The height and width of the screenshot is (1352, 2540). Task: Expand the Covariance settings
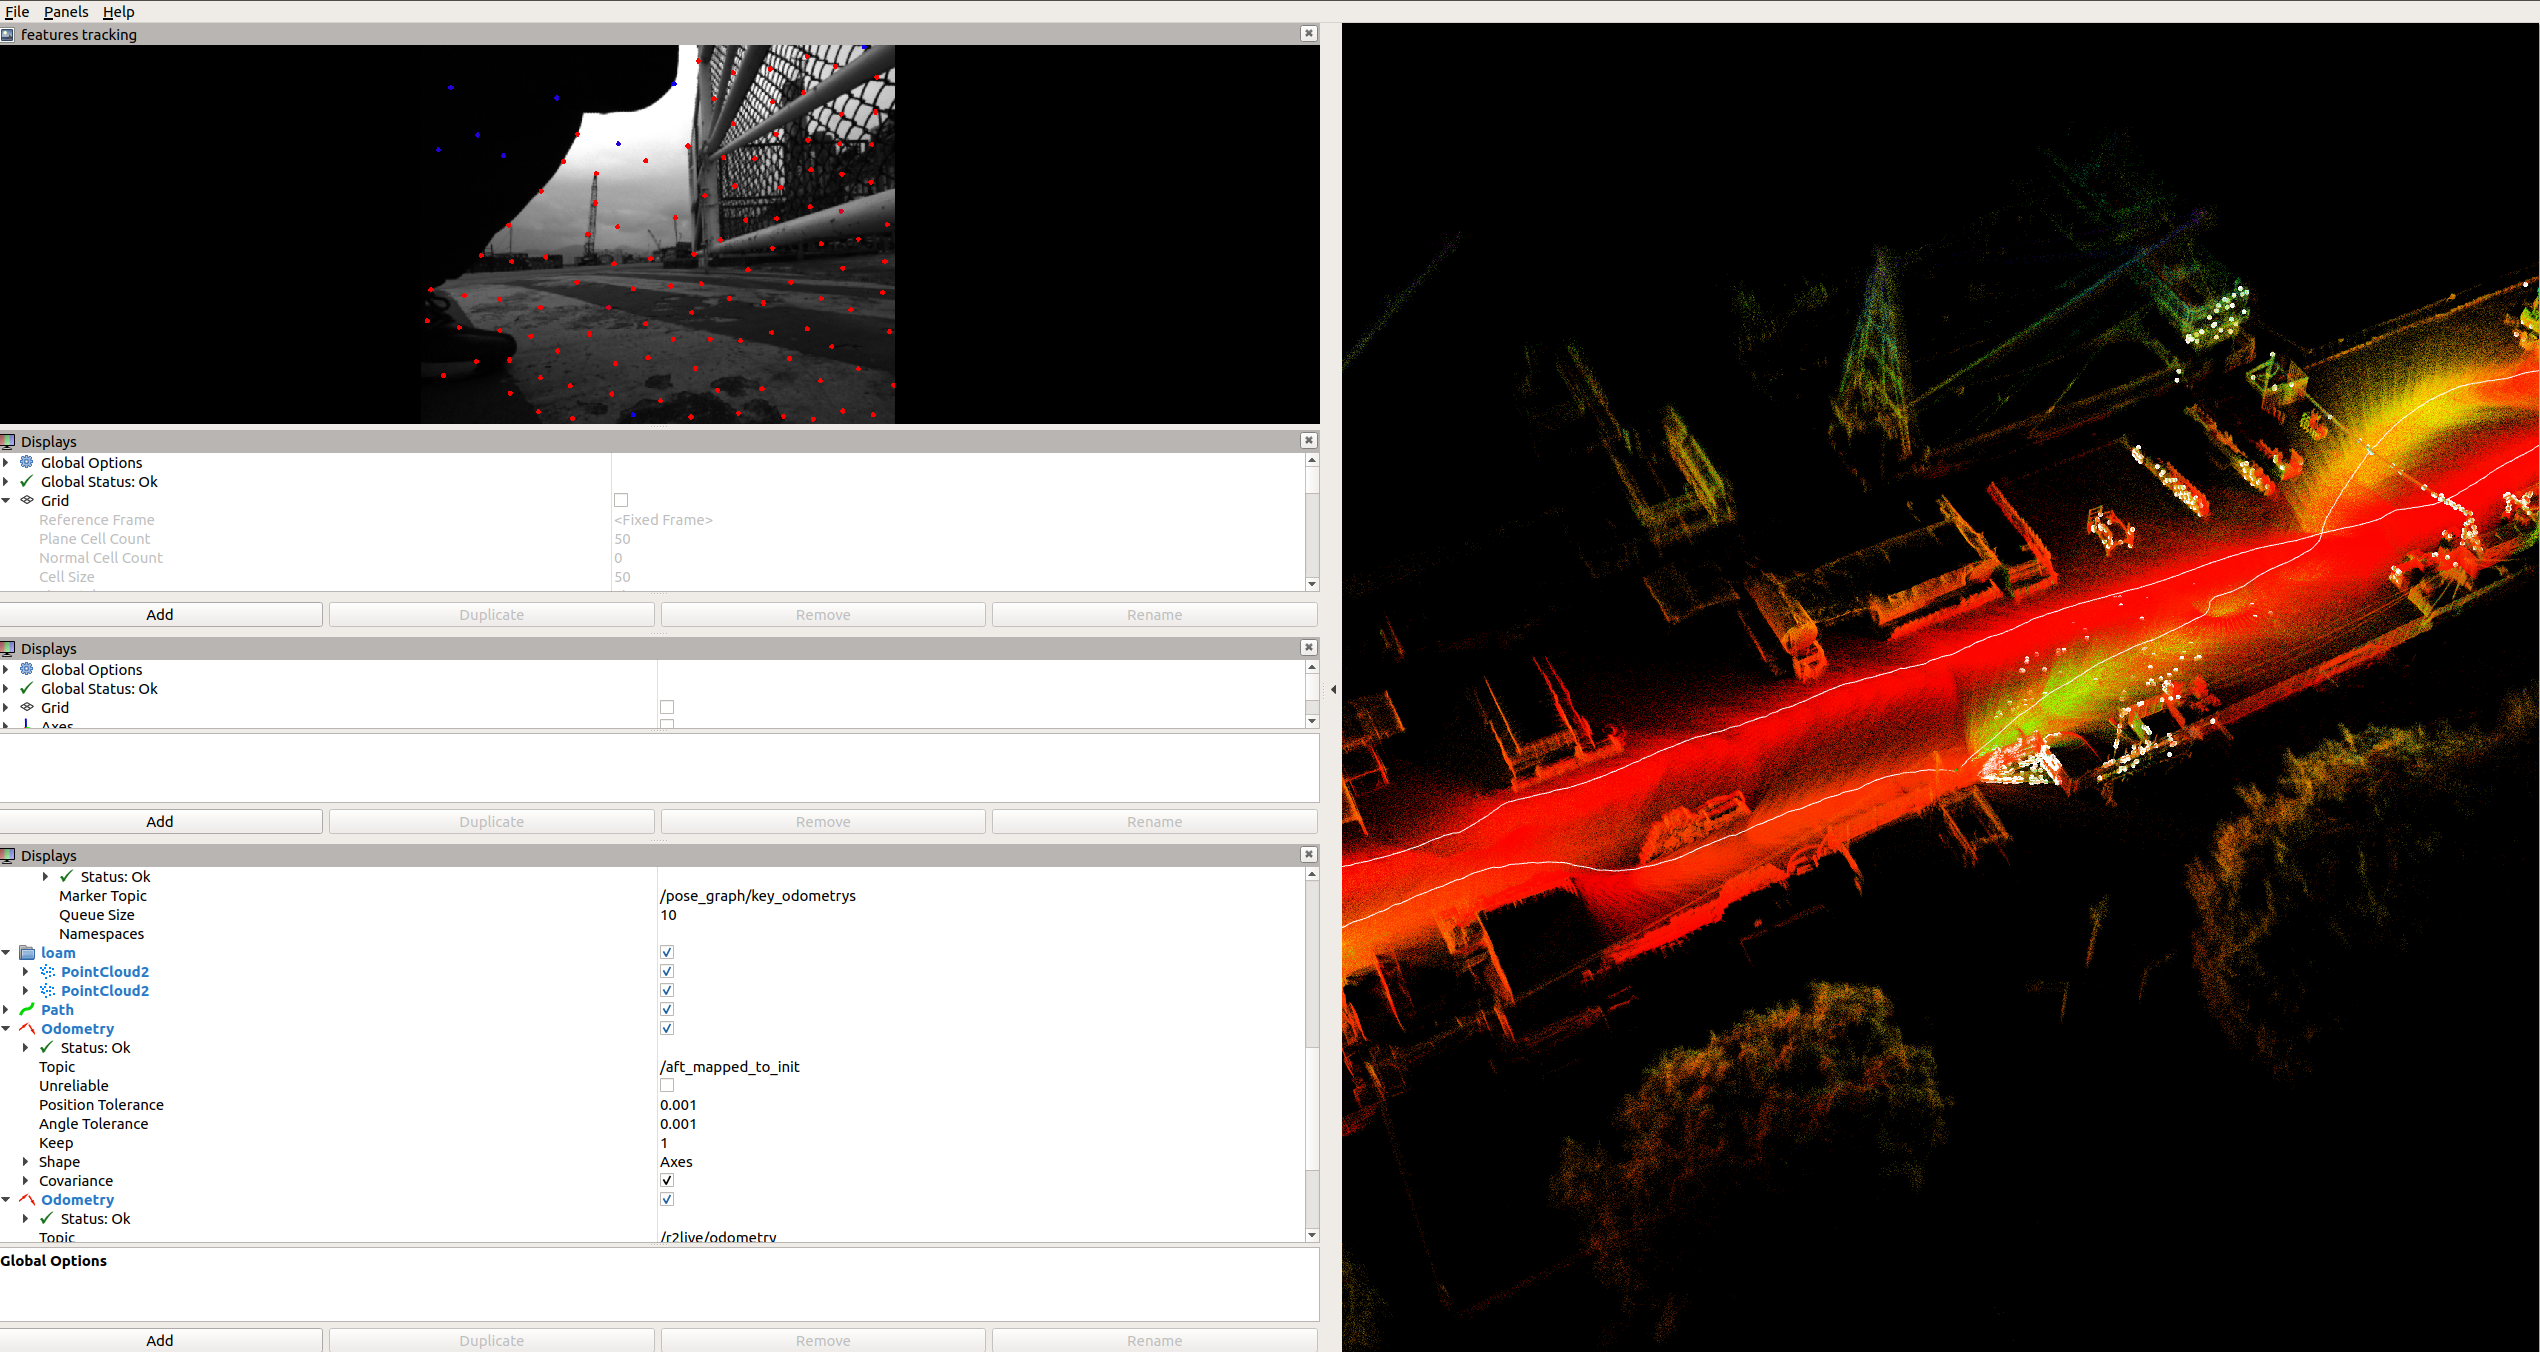pyautogui.click(x=25, y=1180)
